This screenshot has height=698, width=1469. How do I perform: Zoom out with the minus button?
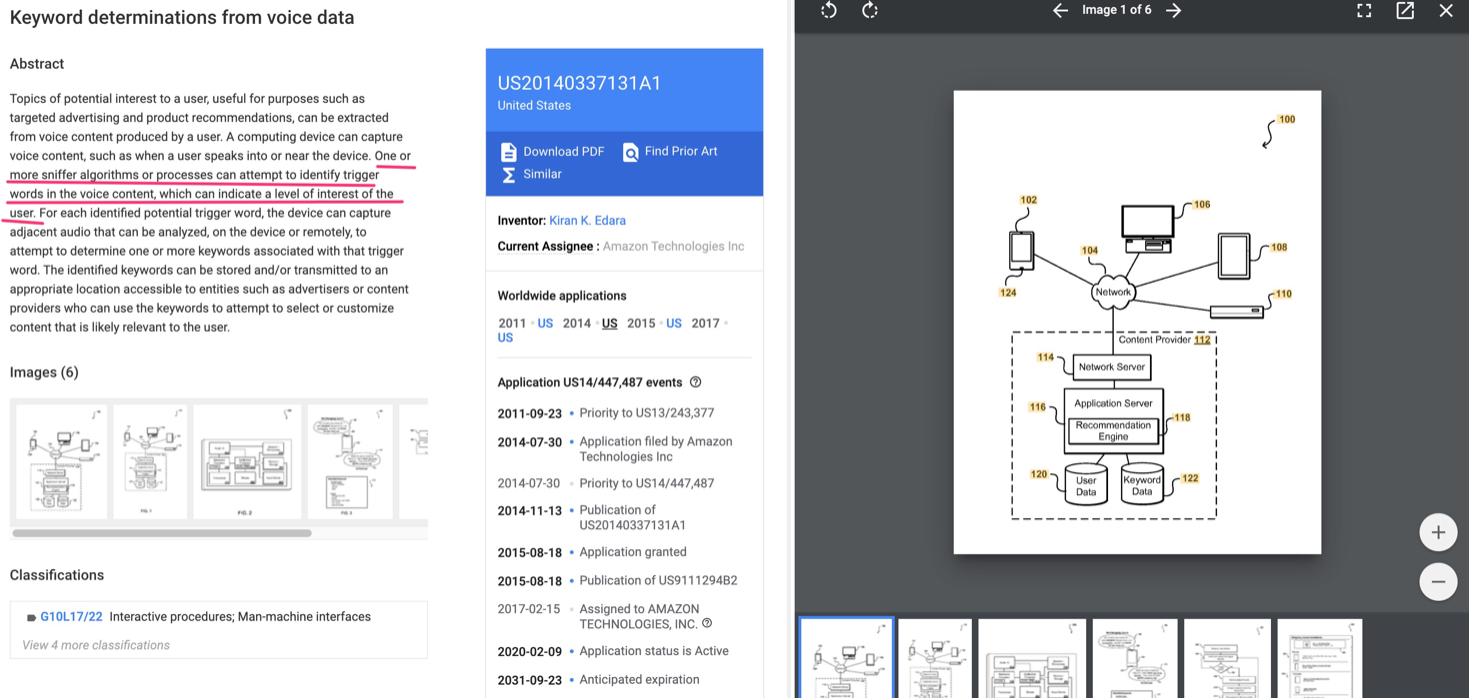[1438, 581]
